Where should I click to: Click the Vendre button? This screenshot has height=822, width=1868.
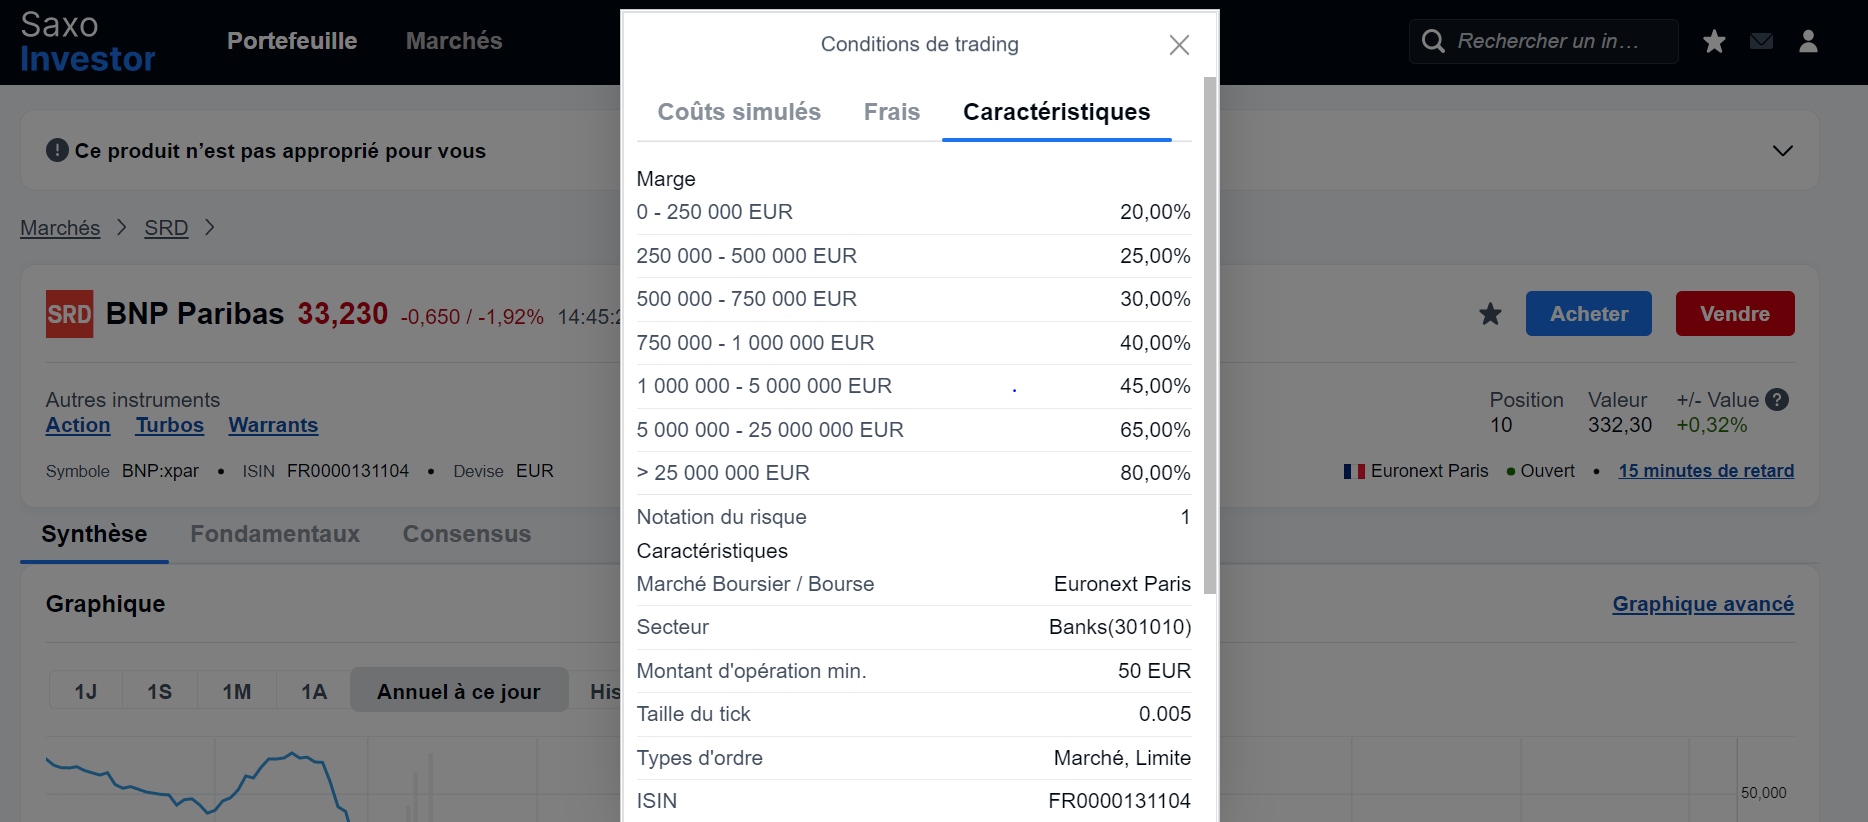point(1735,314)
